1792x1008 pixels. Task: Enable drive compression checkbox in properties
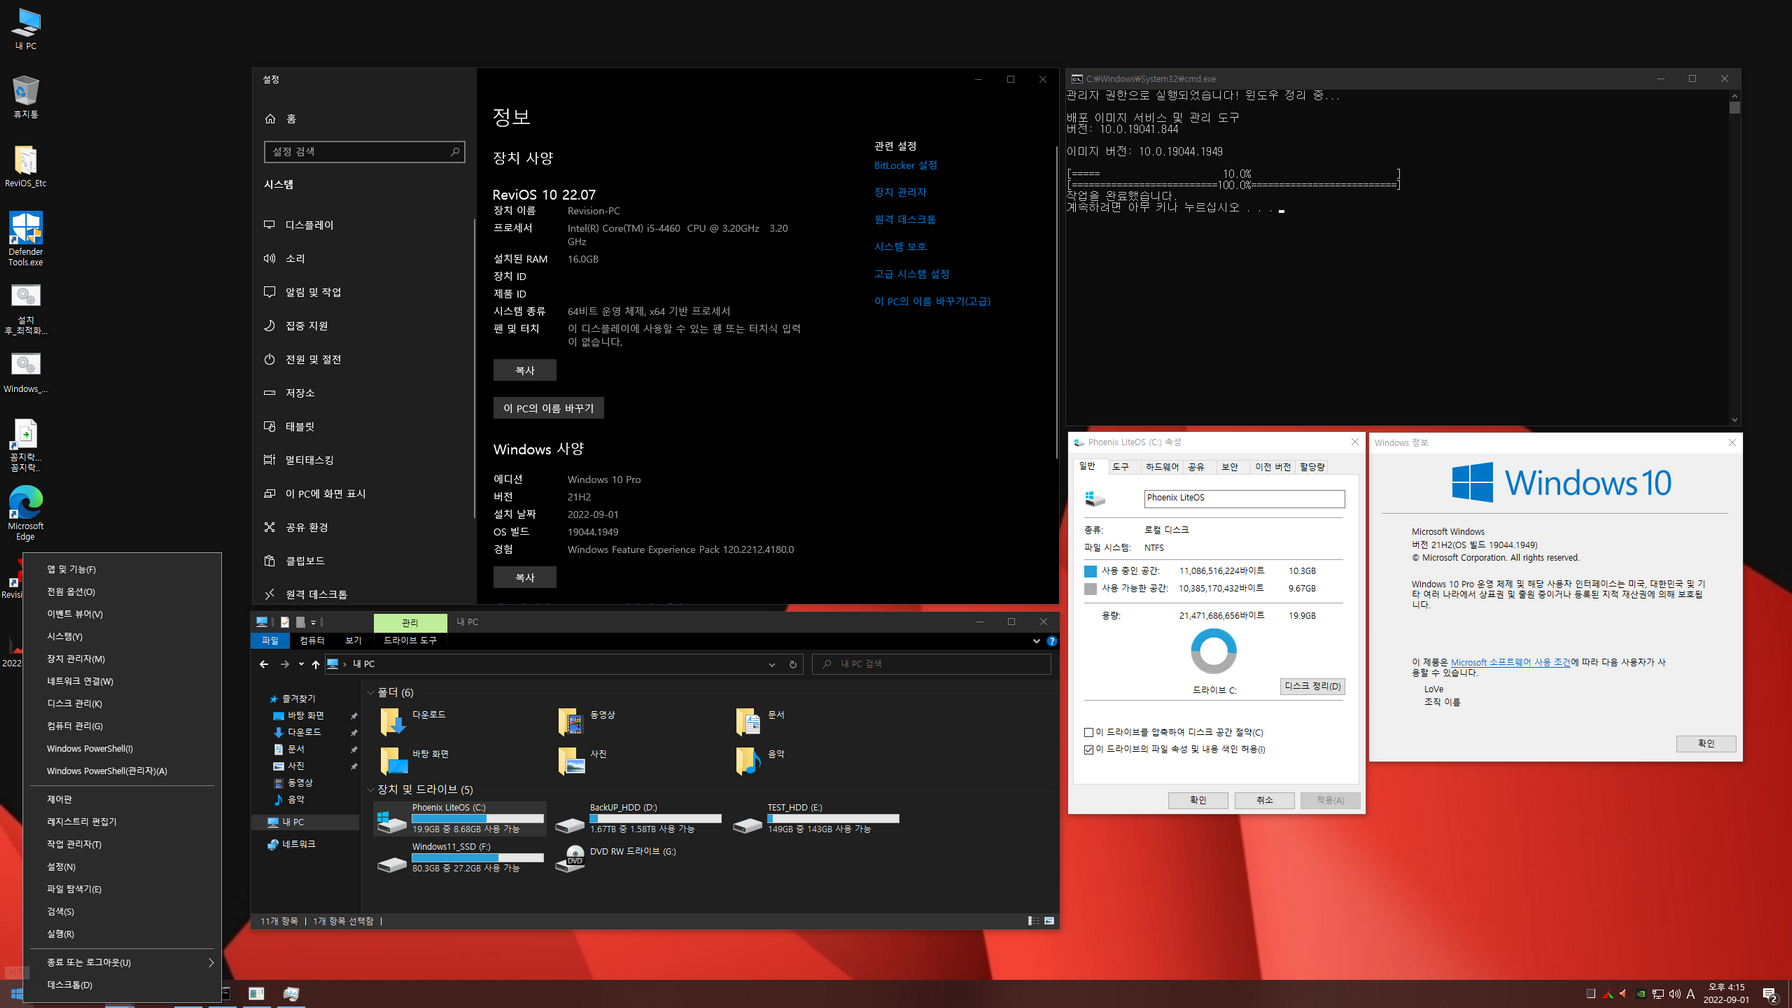(1089, 732)
